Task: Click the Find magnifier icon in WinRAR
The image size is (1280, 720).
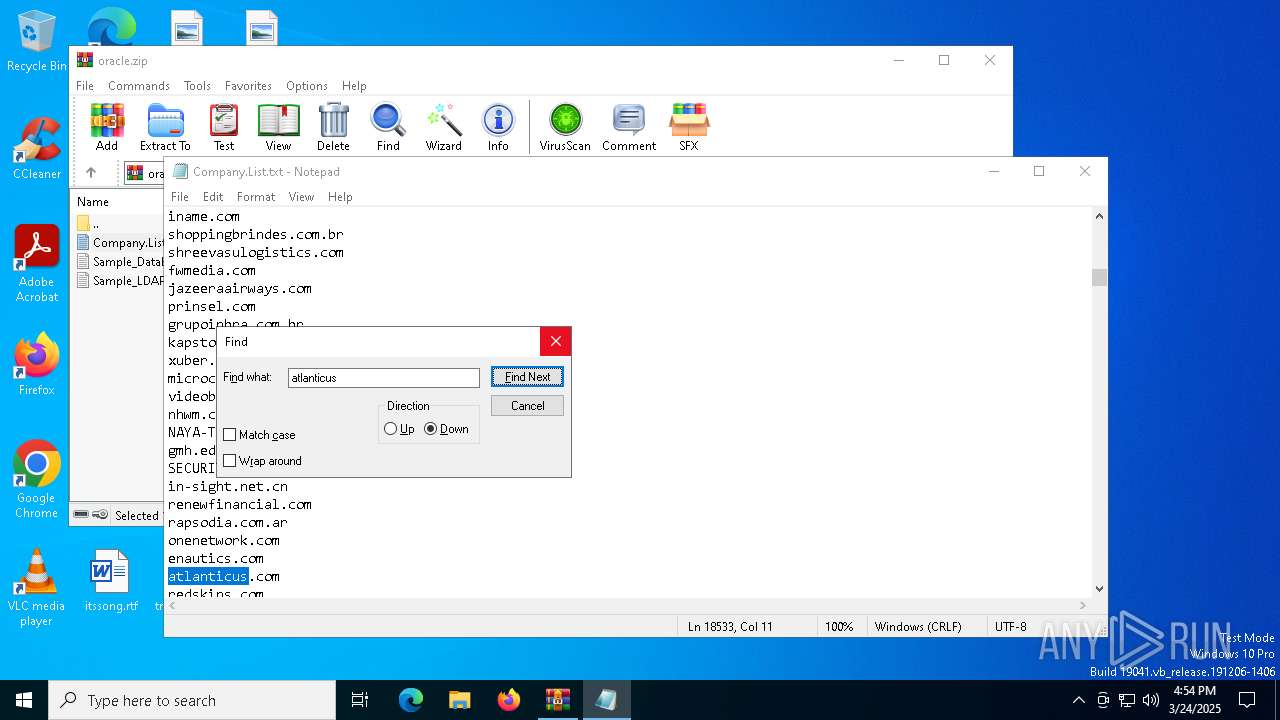Action: 388,127
